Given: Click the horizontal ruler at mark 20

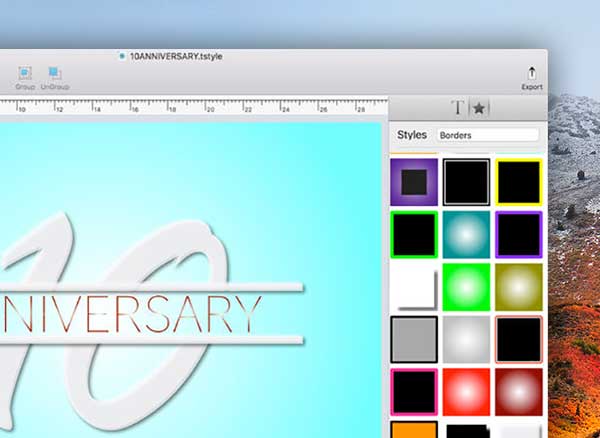Looking at the screenshot, I should [210, 107].
